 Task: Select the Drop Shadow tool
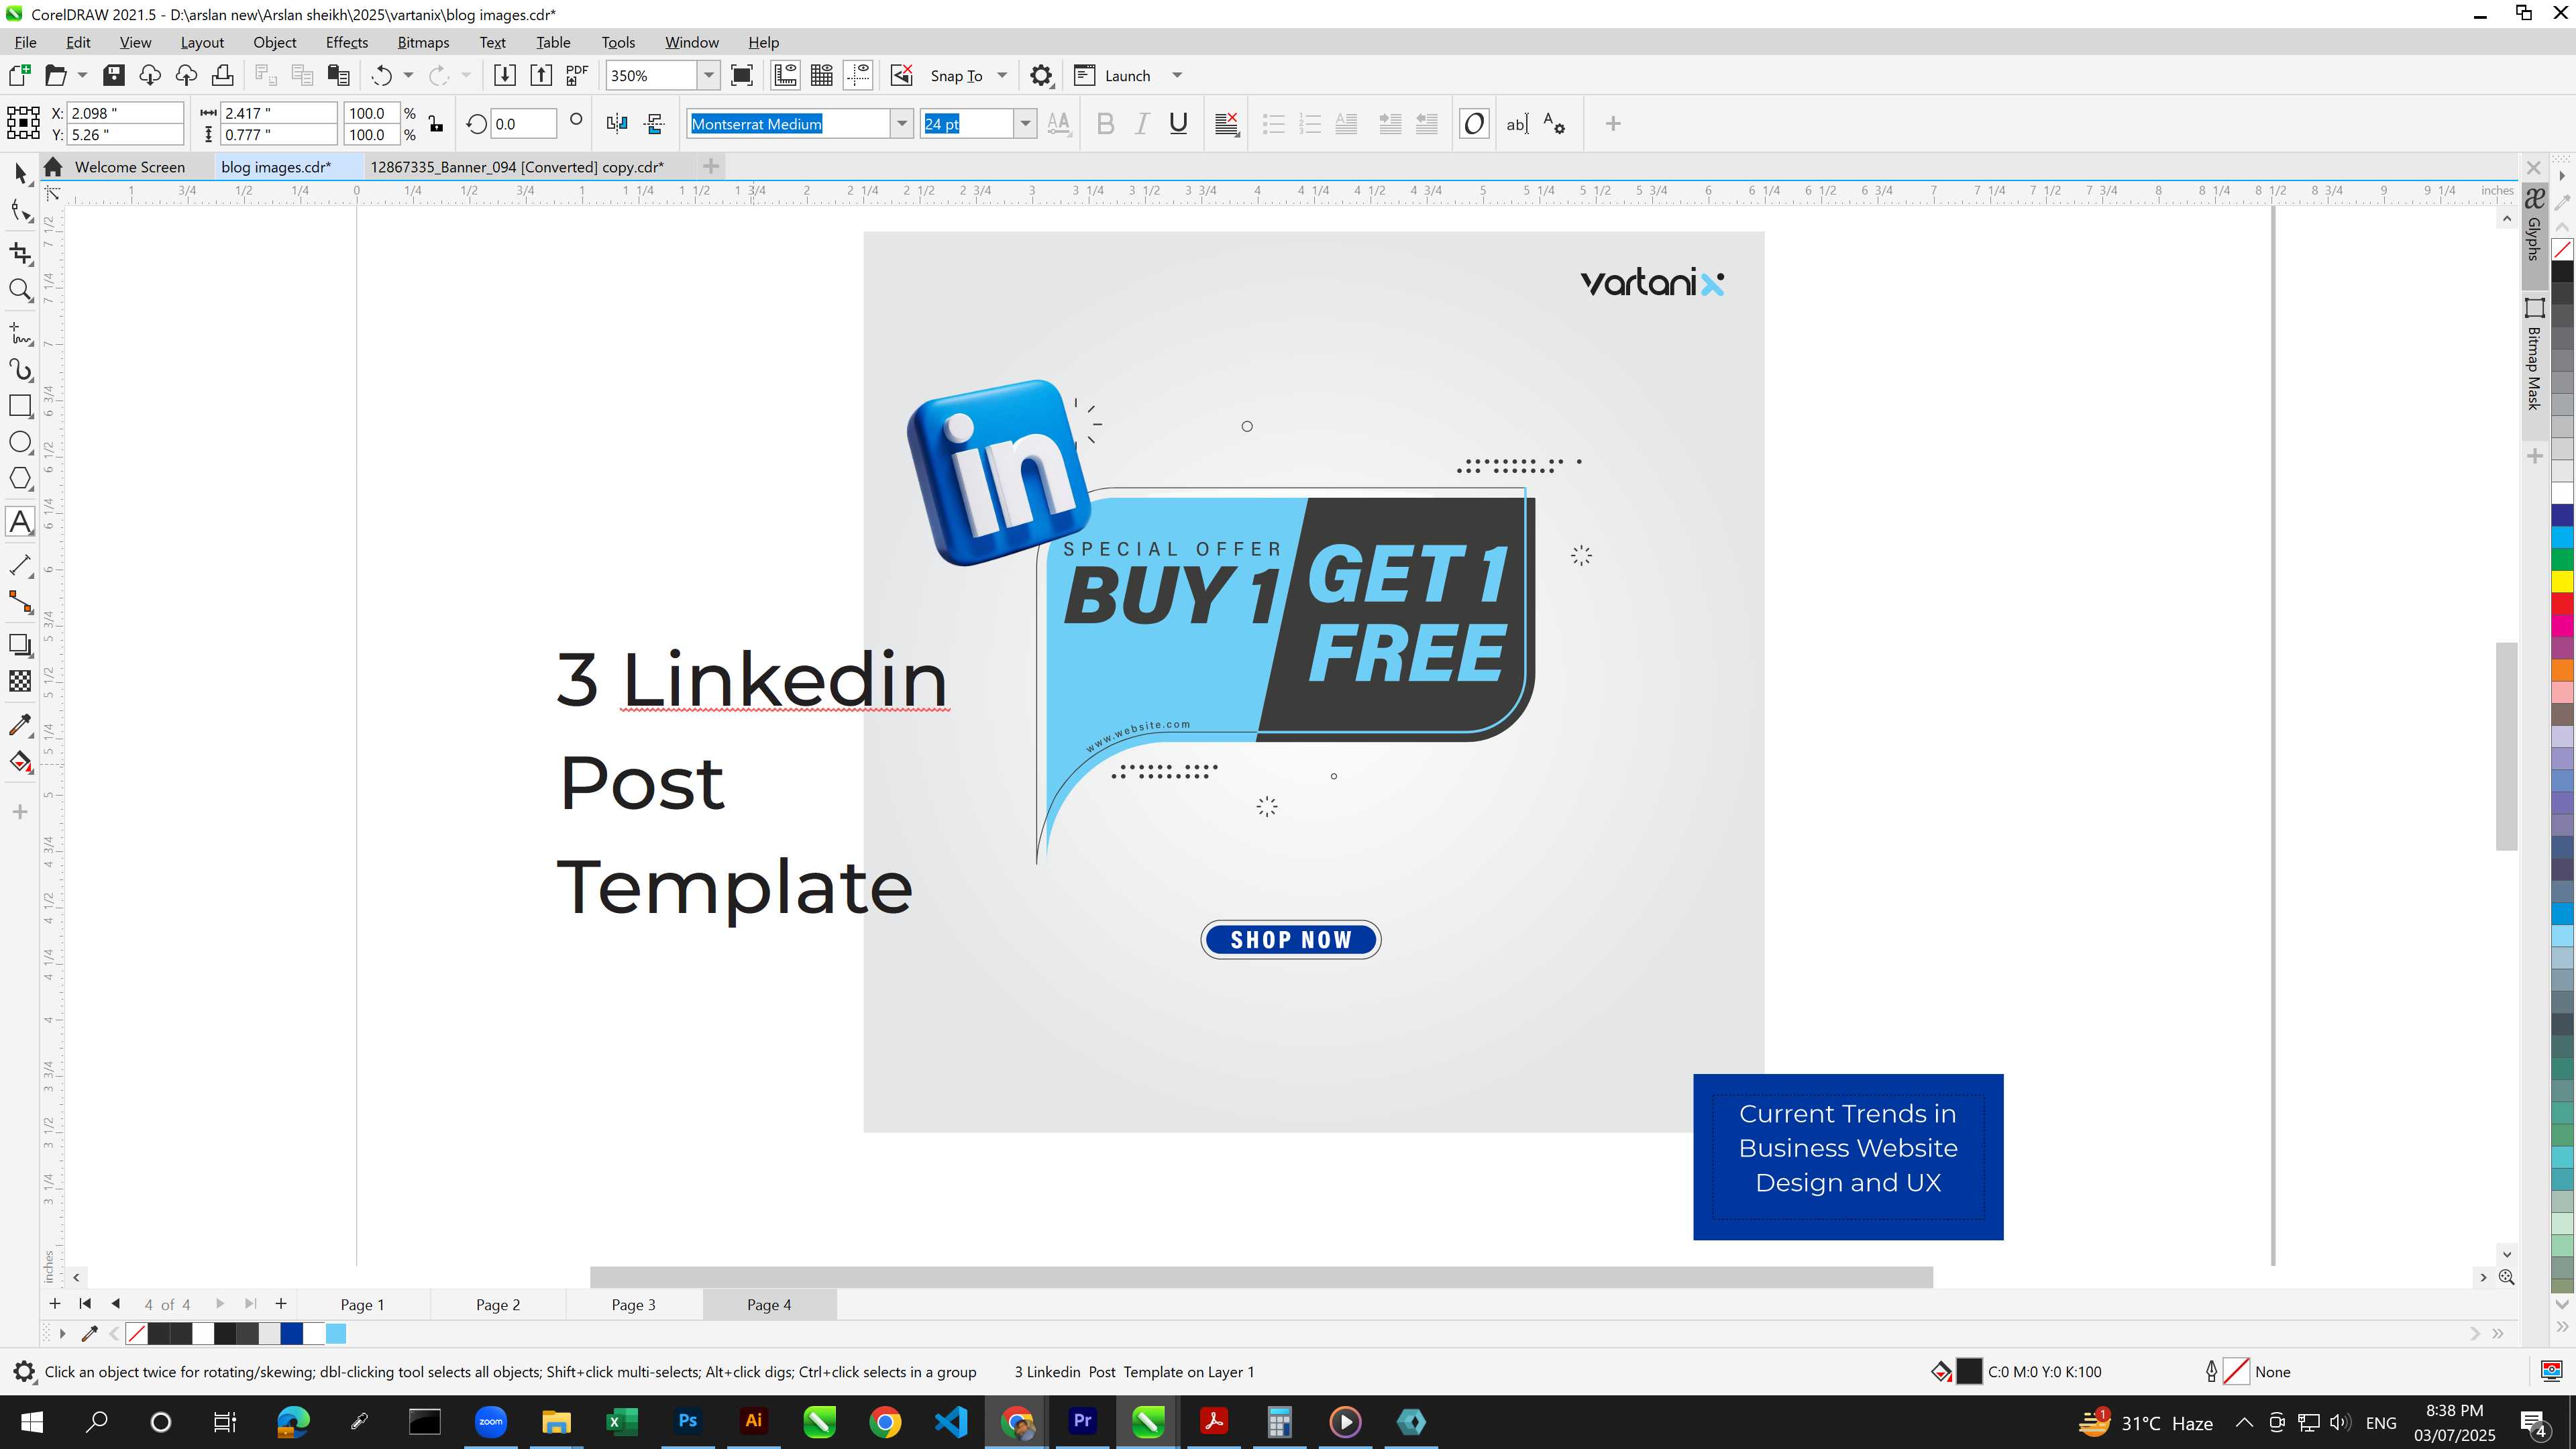pyautogui.click(x=20, y=645)
